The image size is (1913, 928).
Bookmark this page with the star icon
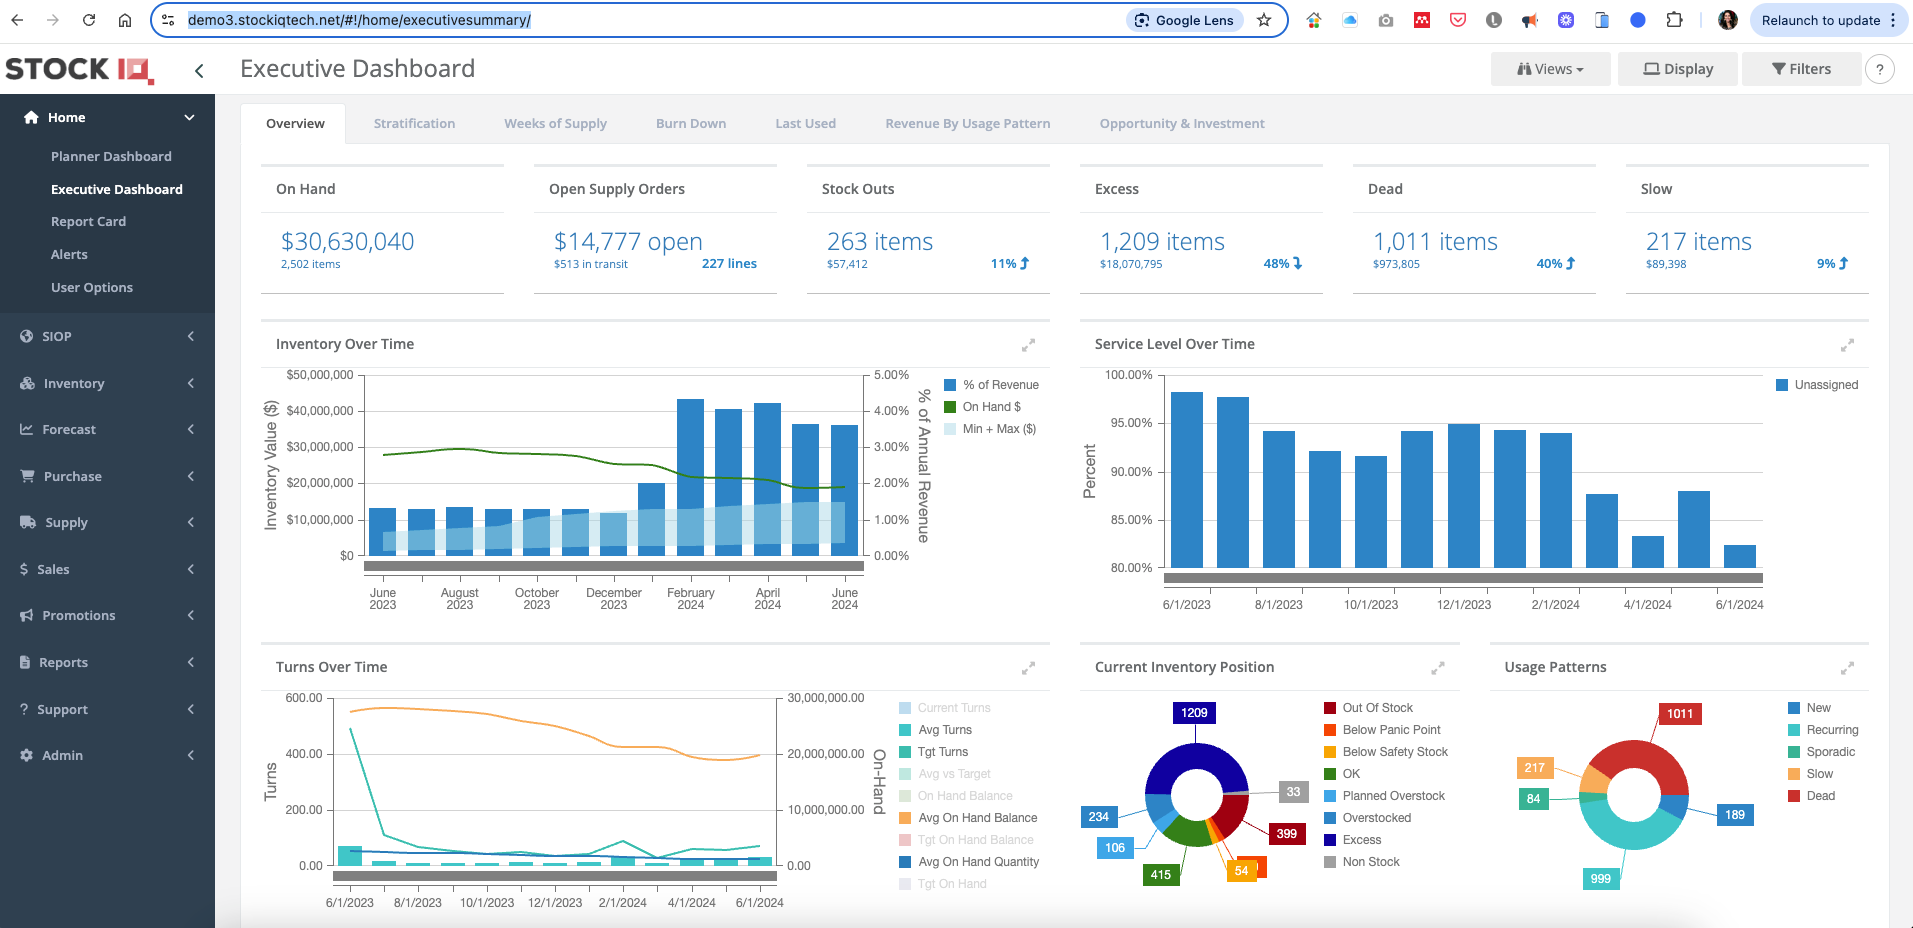coord(1264,20)
